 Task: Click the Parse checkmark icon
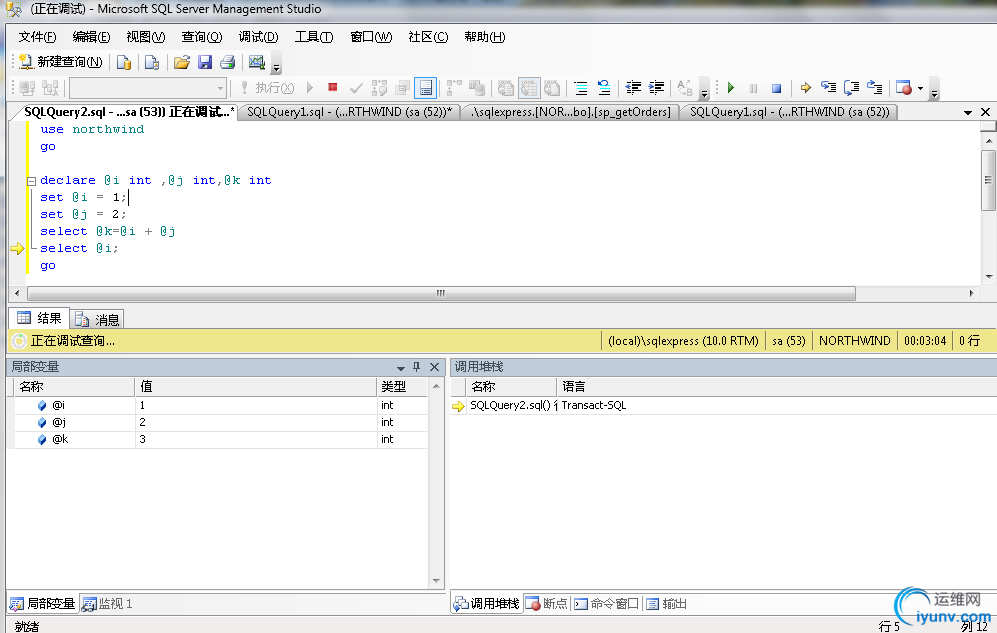356,88
